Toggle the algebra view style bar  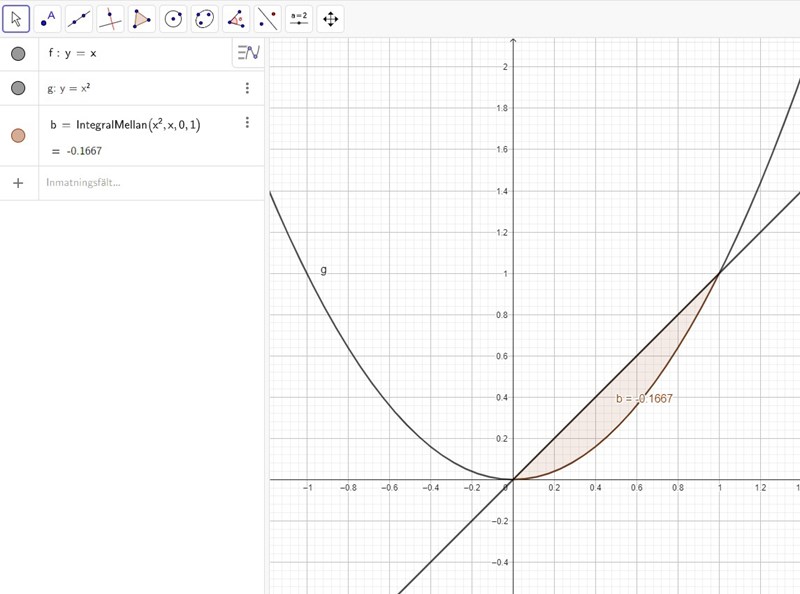coord(247,53)
